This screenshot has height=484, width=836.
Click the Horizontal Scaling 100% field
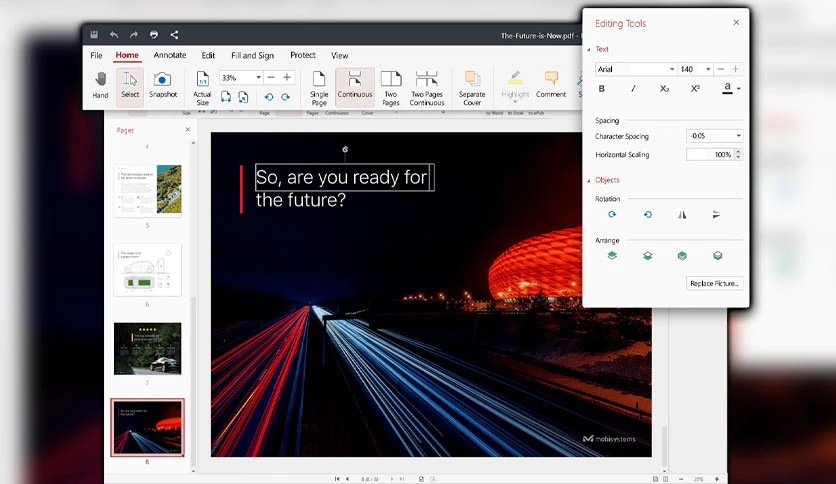point(710,155)
